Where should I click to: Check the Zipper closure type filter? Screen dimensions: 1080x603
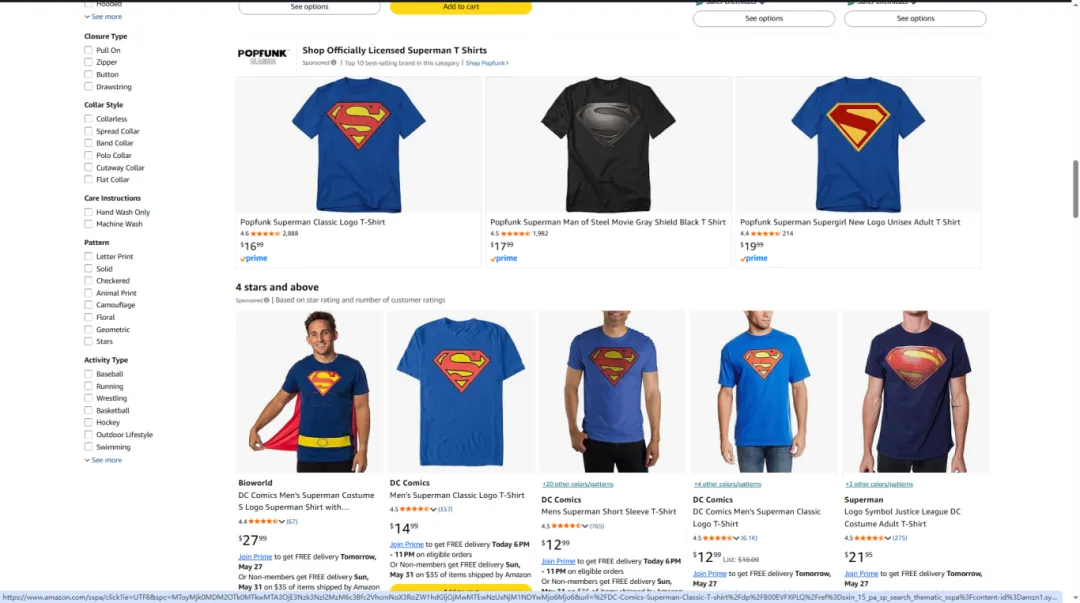point(88,62)
